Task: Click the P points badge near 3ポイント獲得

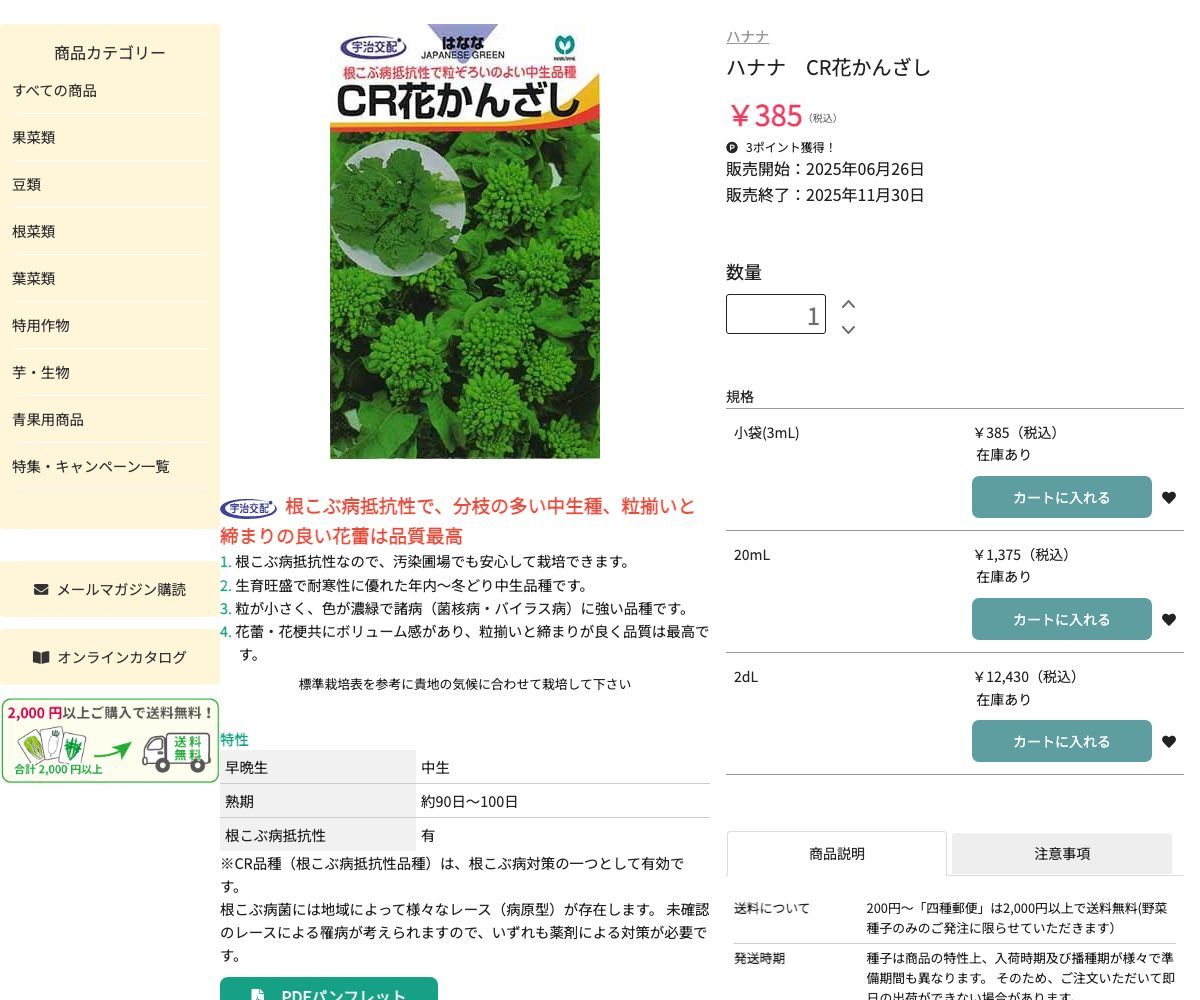Action: click(x=732, y=147)
